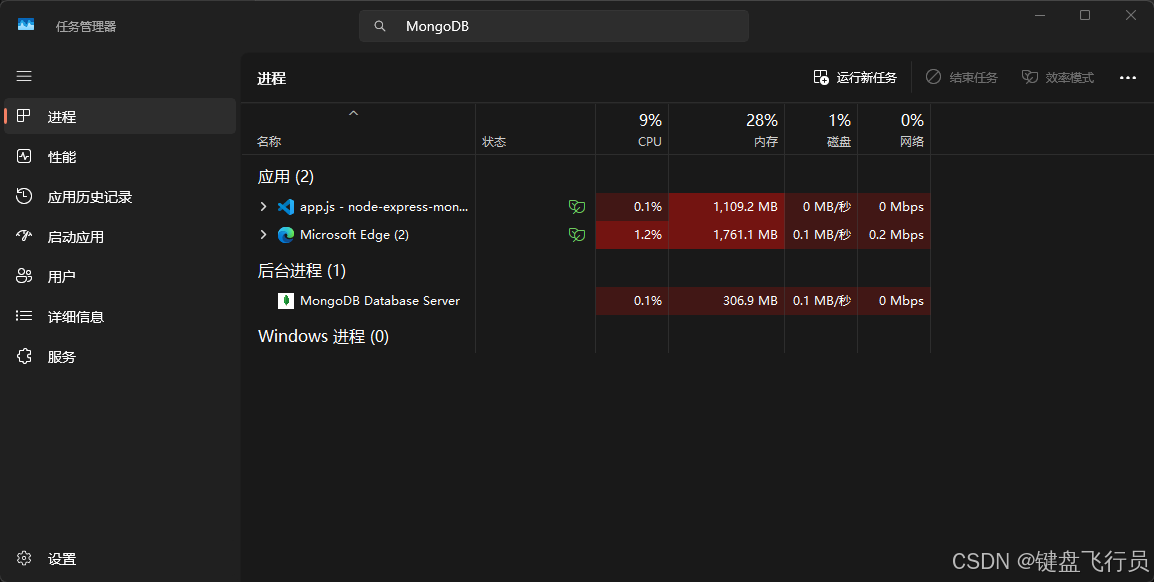Click the 应用历史记录 clock icon
1154x582 pixels.
tap(24, 196)
